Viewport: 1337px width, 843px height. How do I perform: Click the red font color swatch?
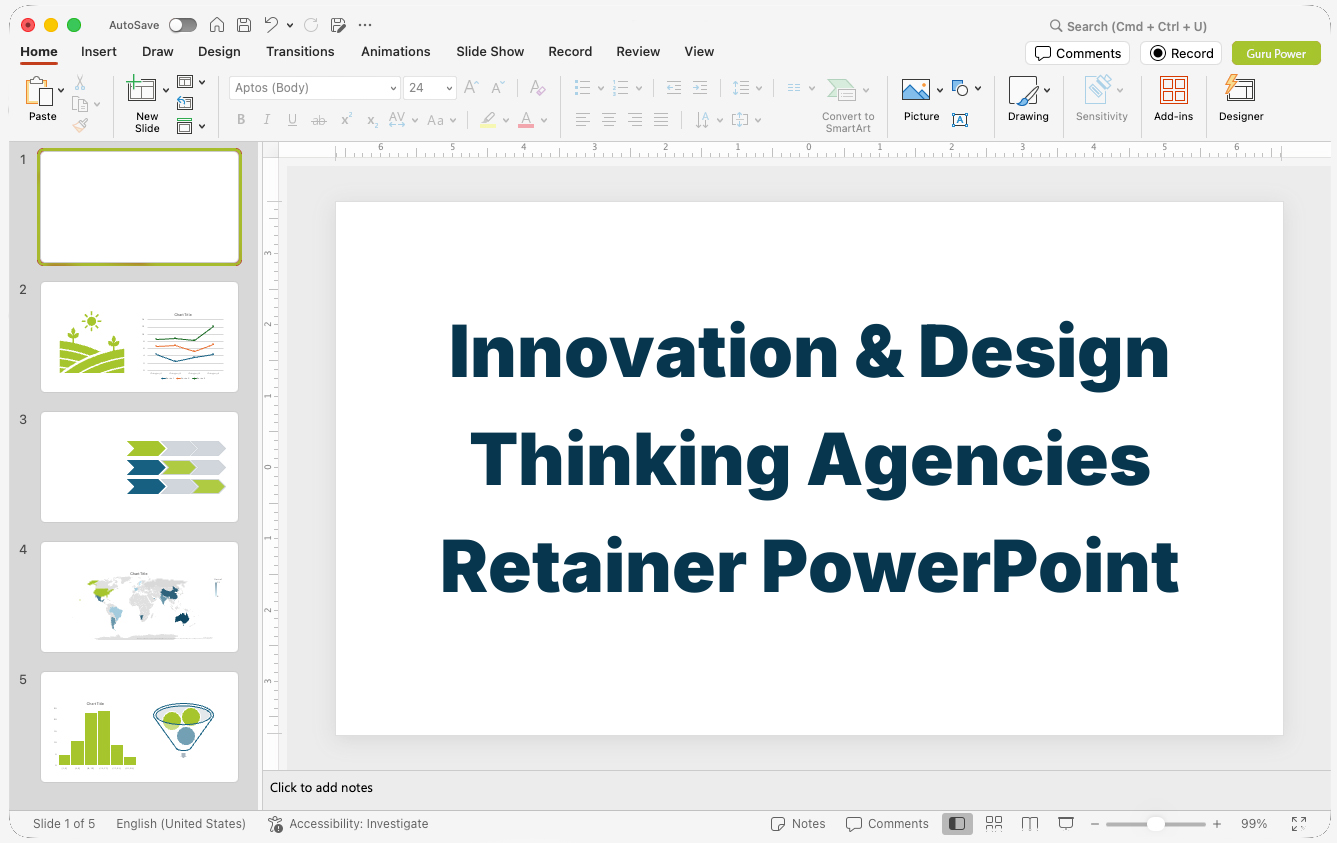(526, 120)
